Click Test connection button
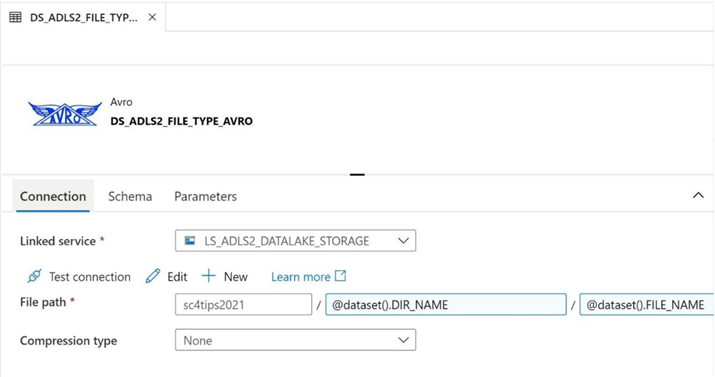Viewport: 715px width, 377px height. pyautogui.click(x=79, y=277)
